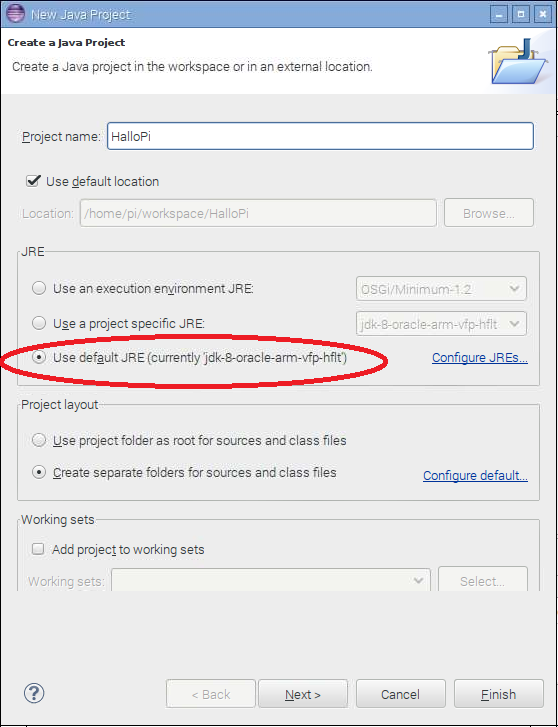Screen dimensions: 558x727
Task: Select Use an execution environment JRE
Action: pos(39,288)
